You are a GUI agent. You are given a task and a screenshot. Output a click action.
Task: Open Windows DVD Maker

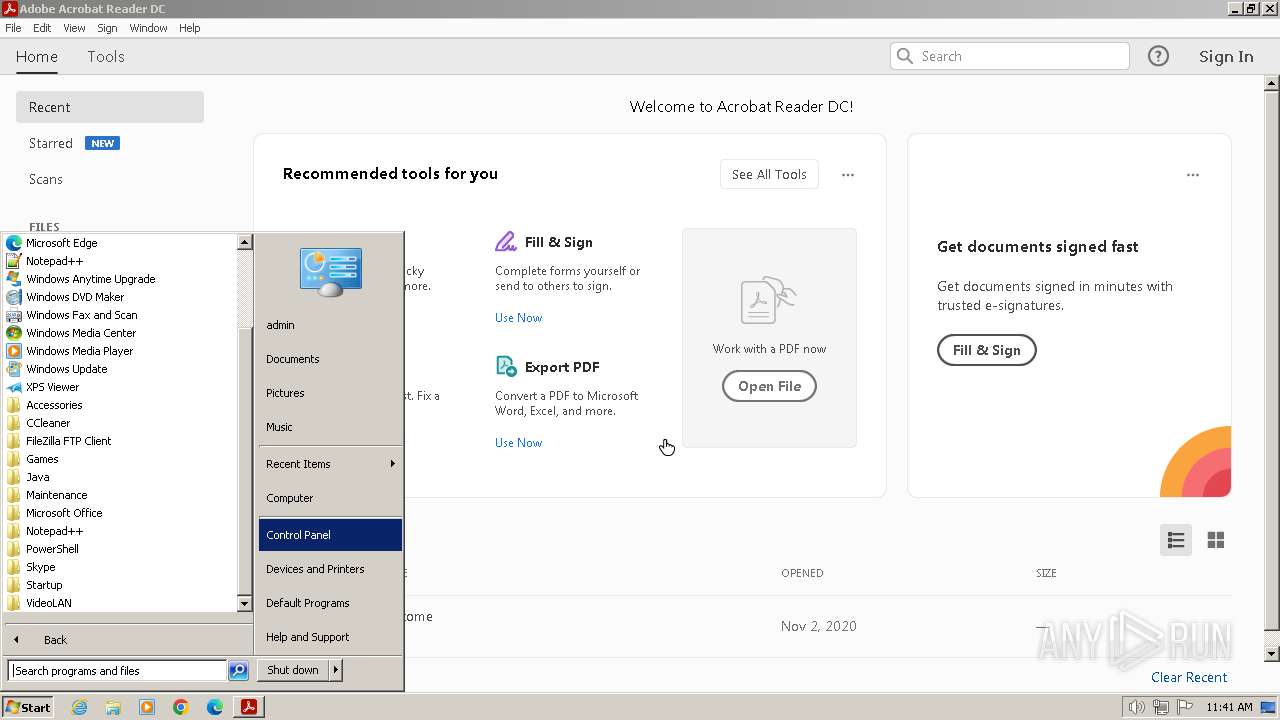(x=75, y=297)
